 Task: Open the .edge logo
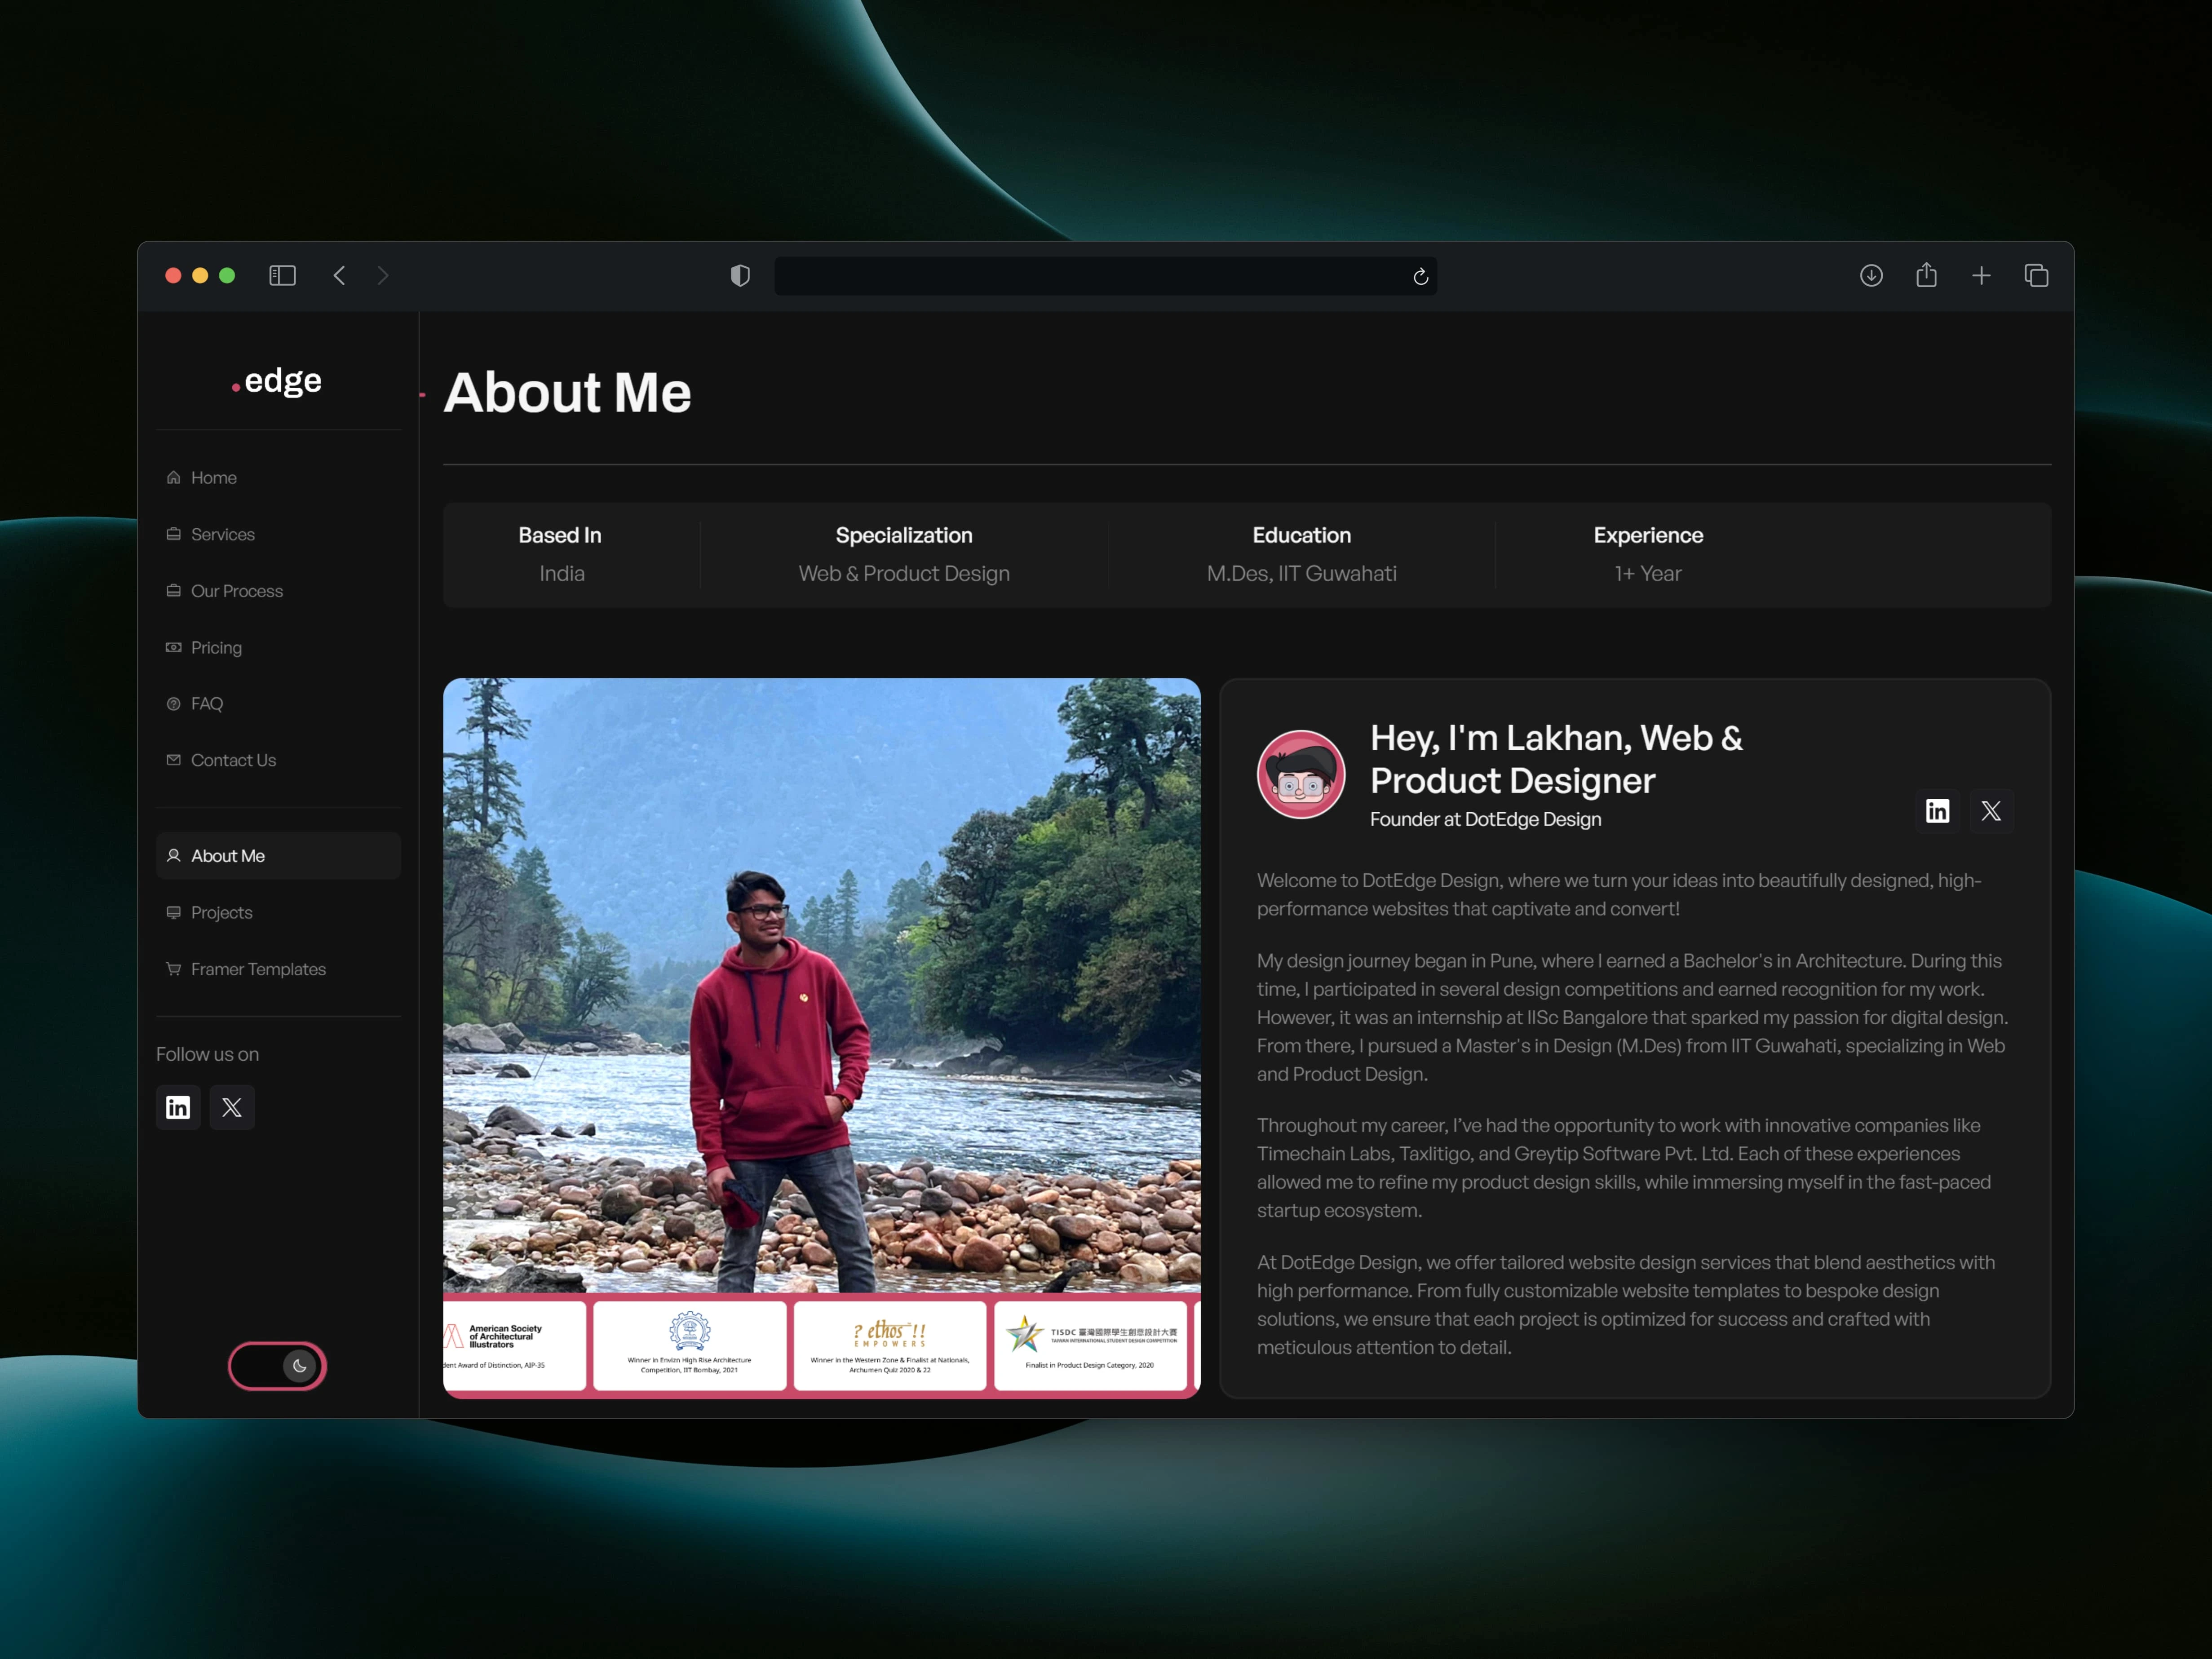[x=277, y=381]
